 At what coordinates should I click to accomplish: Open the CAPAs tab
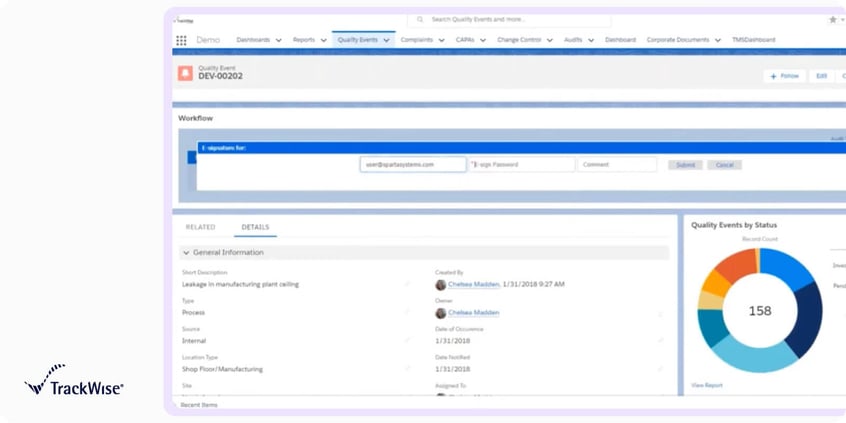click(x=465, y=40)
